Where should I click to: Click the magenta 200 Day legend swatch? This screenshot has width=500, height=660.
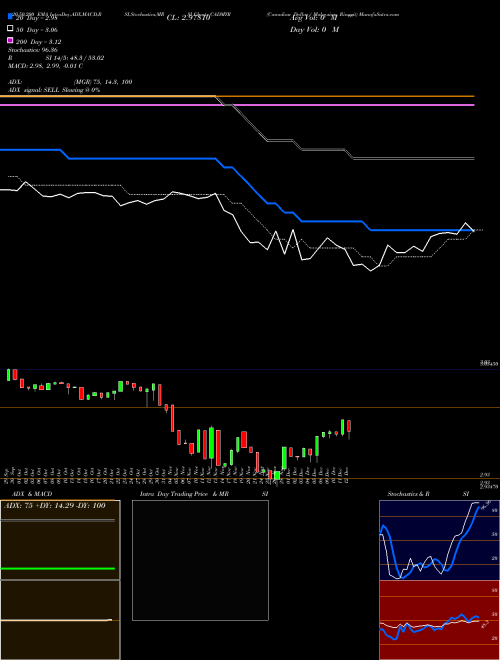(x=11, y=41)
